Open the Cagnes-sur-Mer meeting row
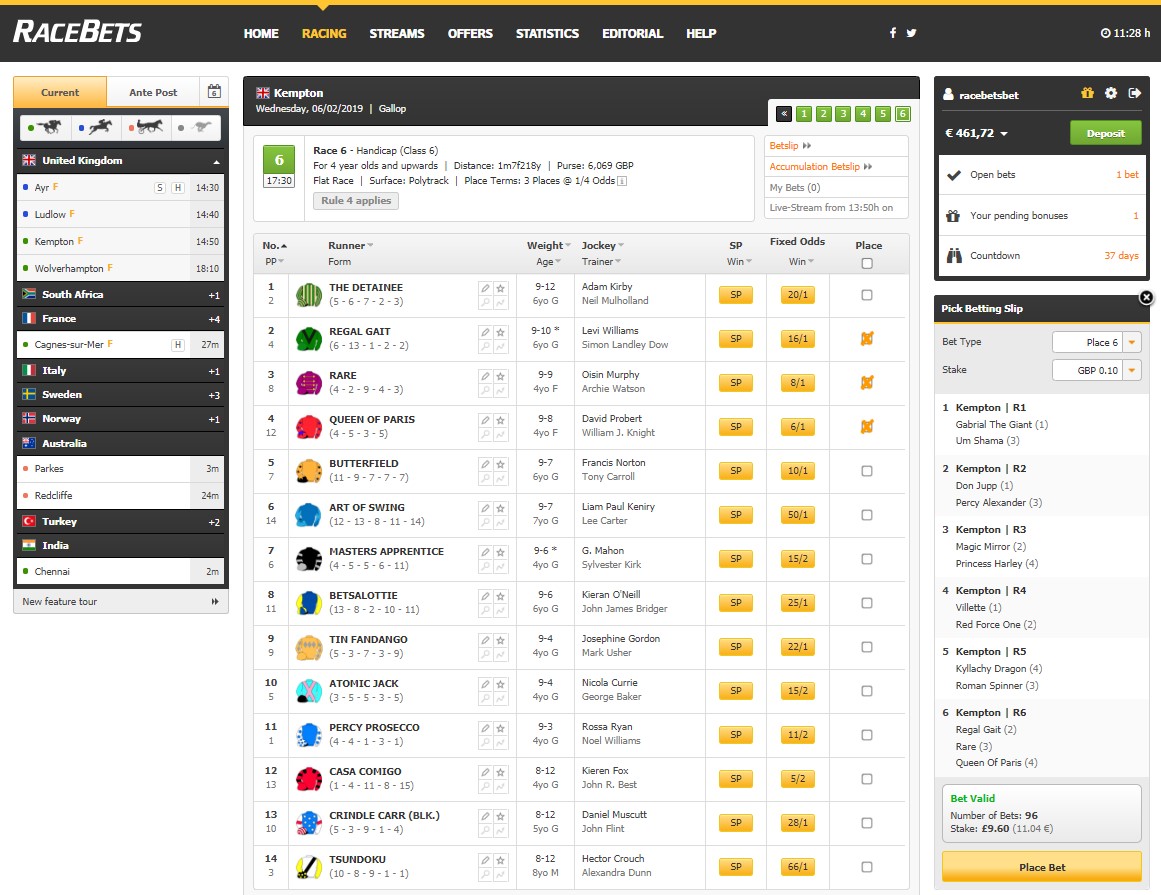The height and width of the screenshot is (895, 1161). tap(121, 344)
